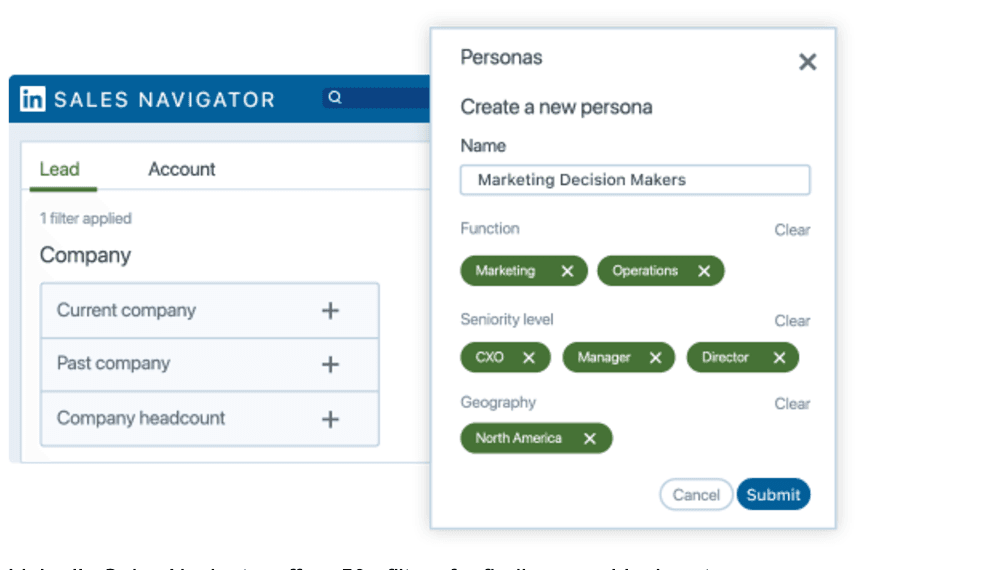Clear the Seniority level selections
Screen dimensions: 1000x570
pyautogui.click(x=792, y=321)
